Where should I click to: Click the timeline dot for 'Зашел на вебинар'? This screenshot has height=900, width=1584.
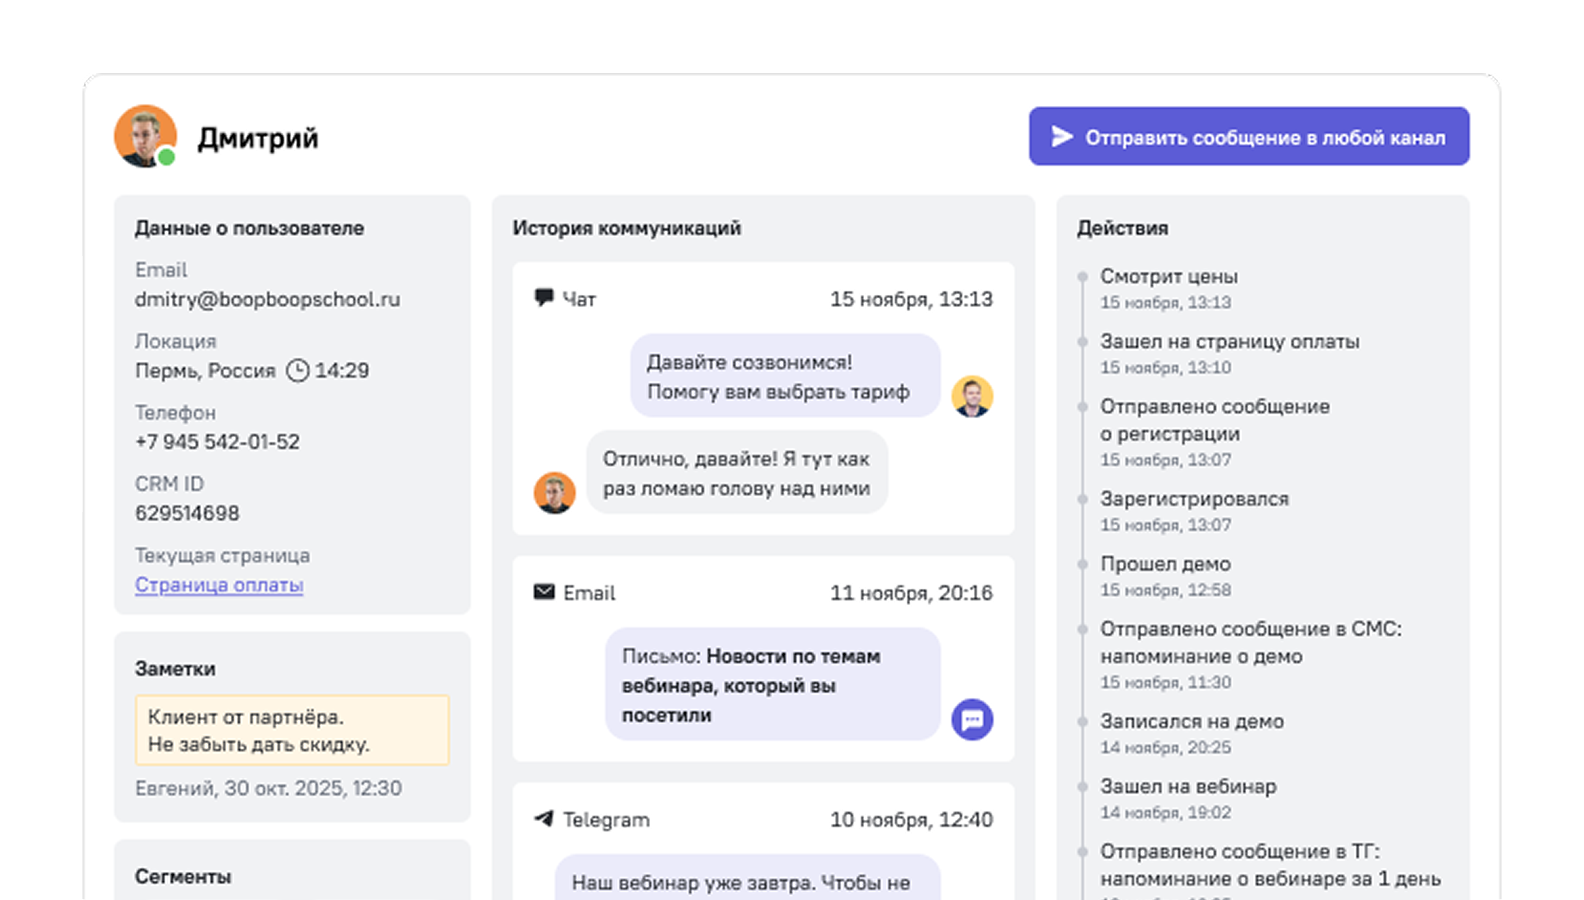[1082, 786]
